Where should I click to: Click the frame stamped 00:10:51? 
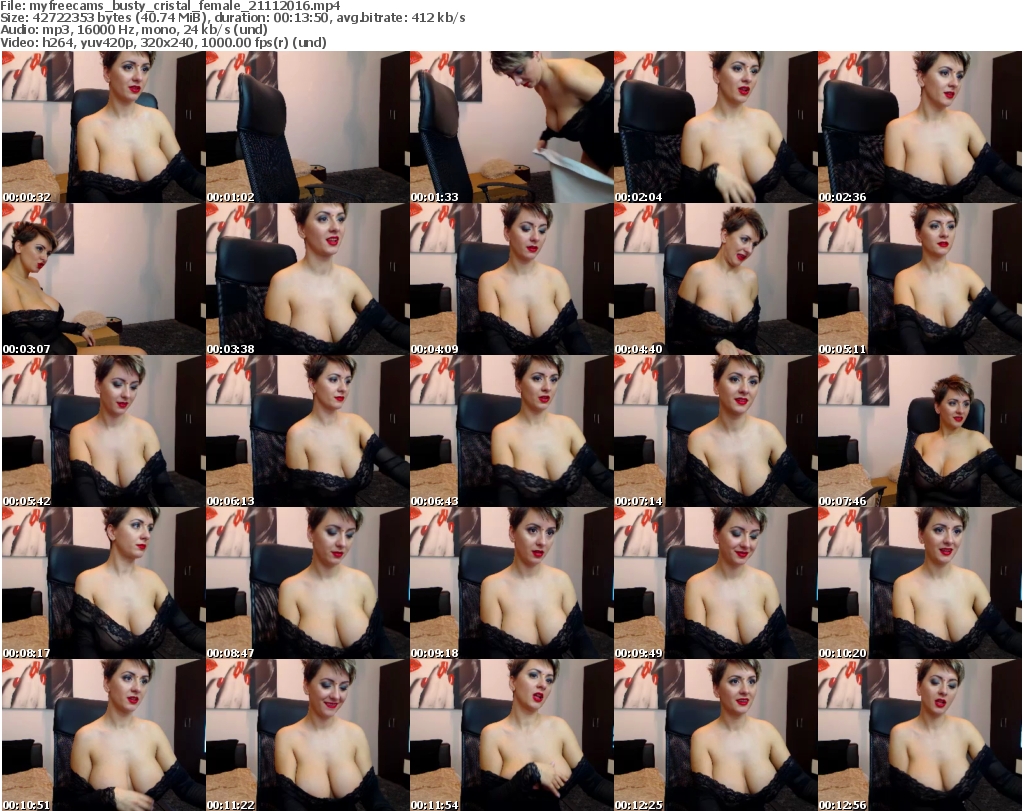(x=104, y=735)
